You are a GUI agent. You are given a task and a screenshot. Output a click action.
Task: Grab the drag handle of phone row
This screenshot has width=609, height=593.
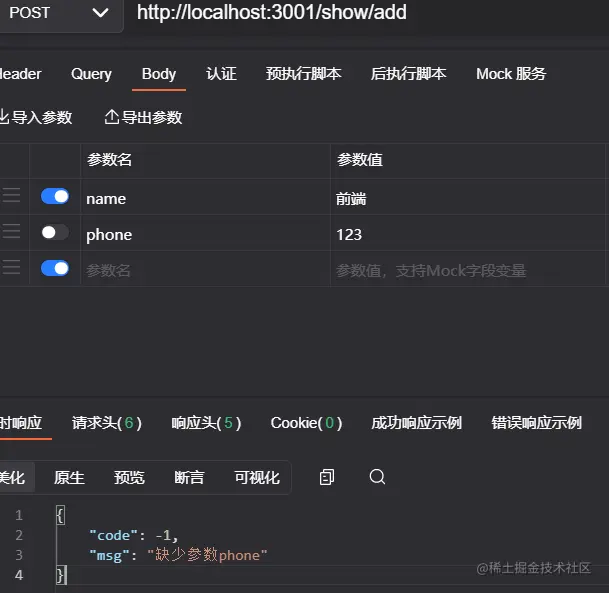(11, 231)
